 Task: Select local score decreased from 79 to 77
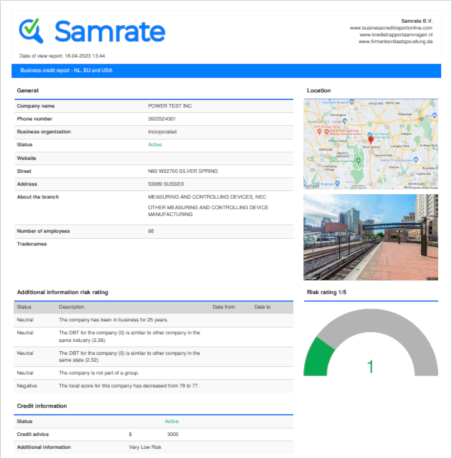[129, 386]
